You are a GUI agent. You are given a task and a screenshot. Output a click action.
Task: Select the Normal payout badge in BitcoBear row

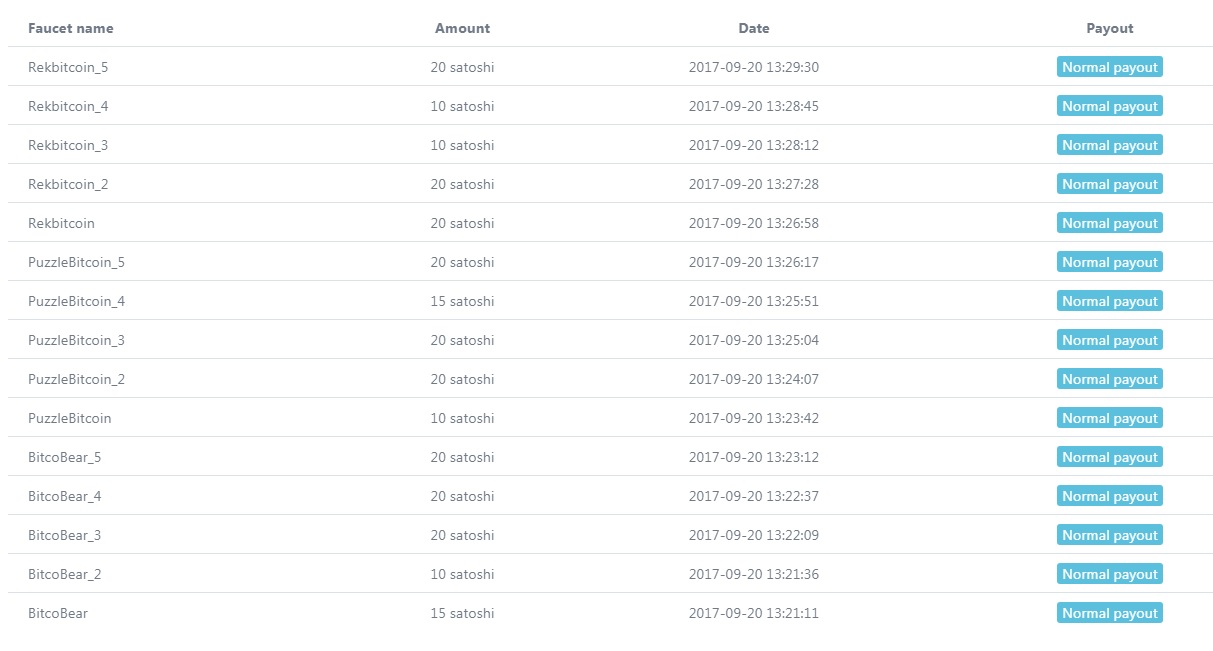(x=1109, y=613)
